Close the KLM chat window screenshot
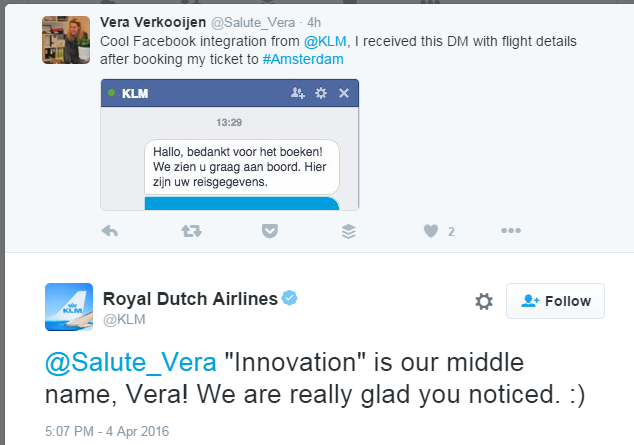 click(344, 93)
